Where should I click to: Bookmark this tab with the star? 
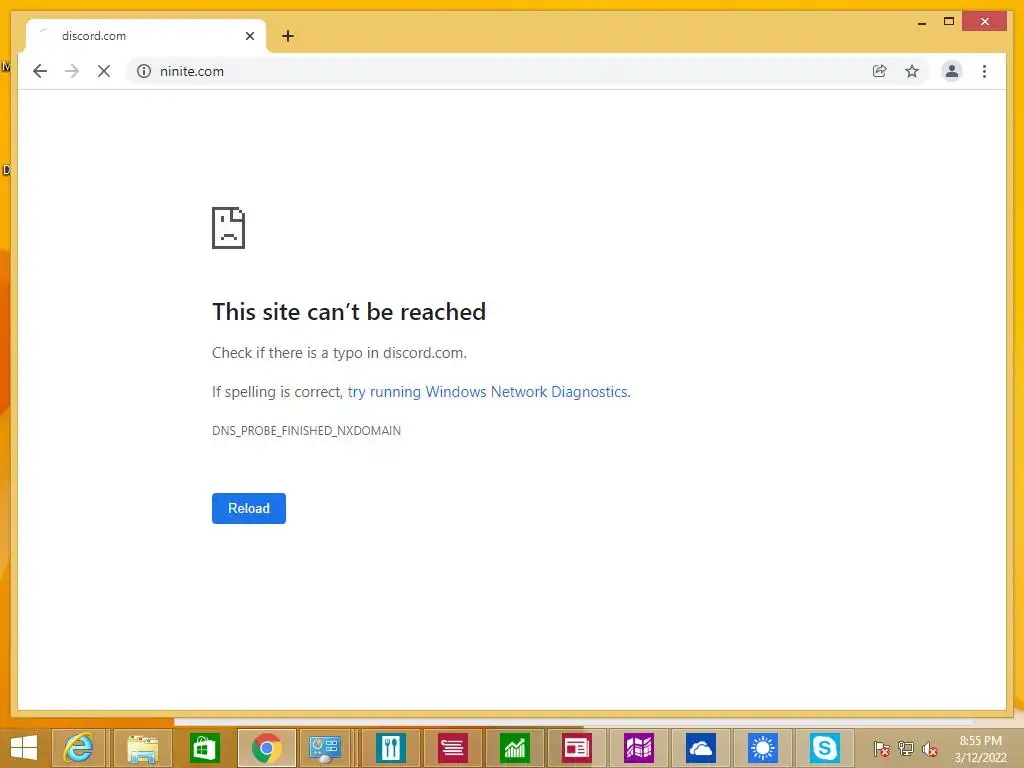912,71
